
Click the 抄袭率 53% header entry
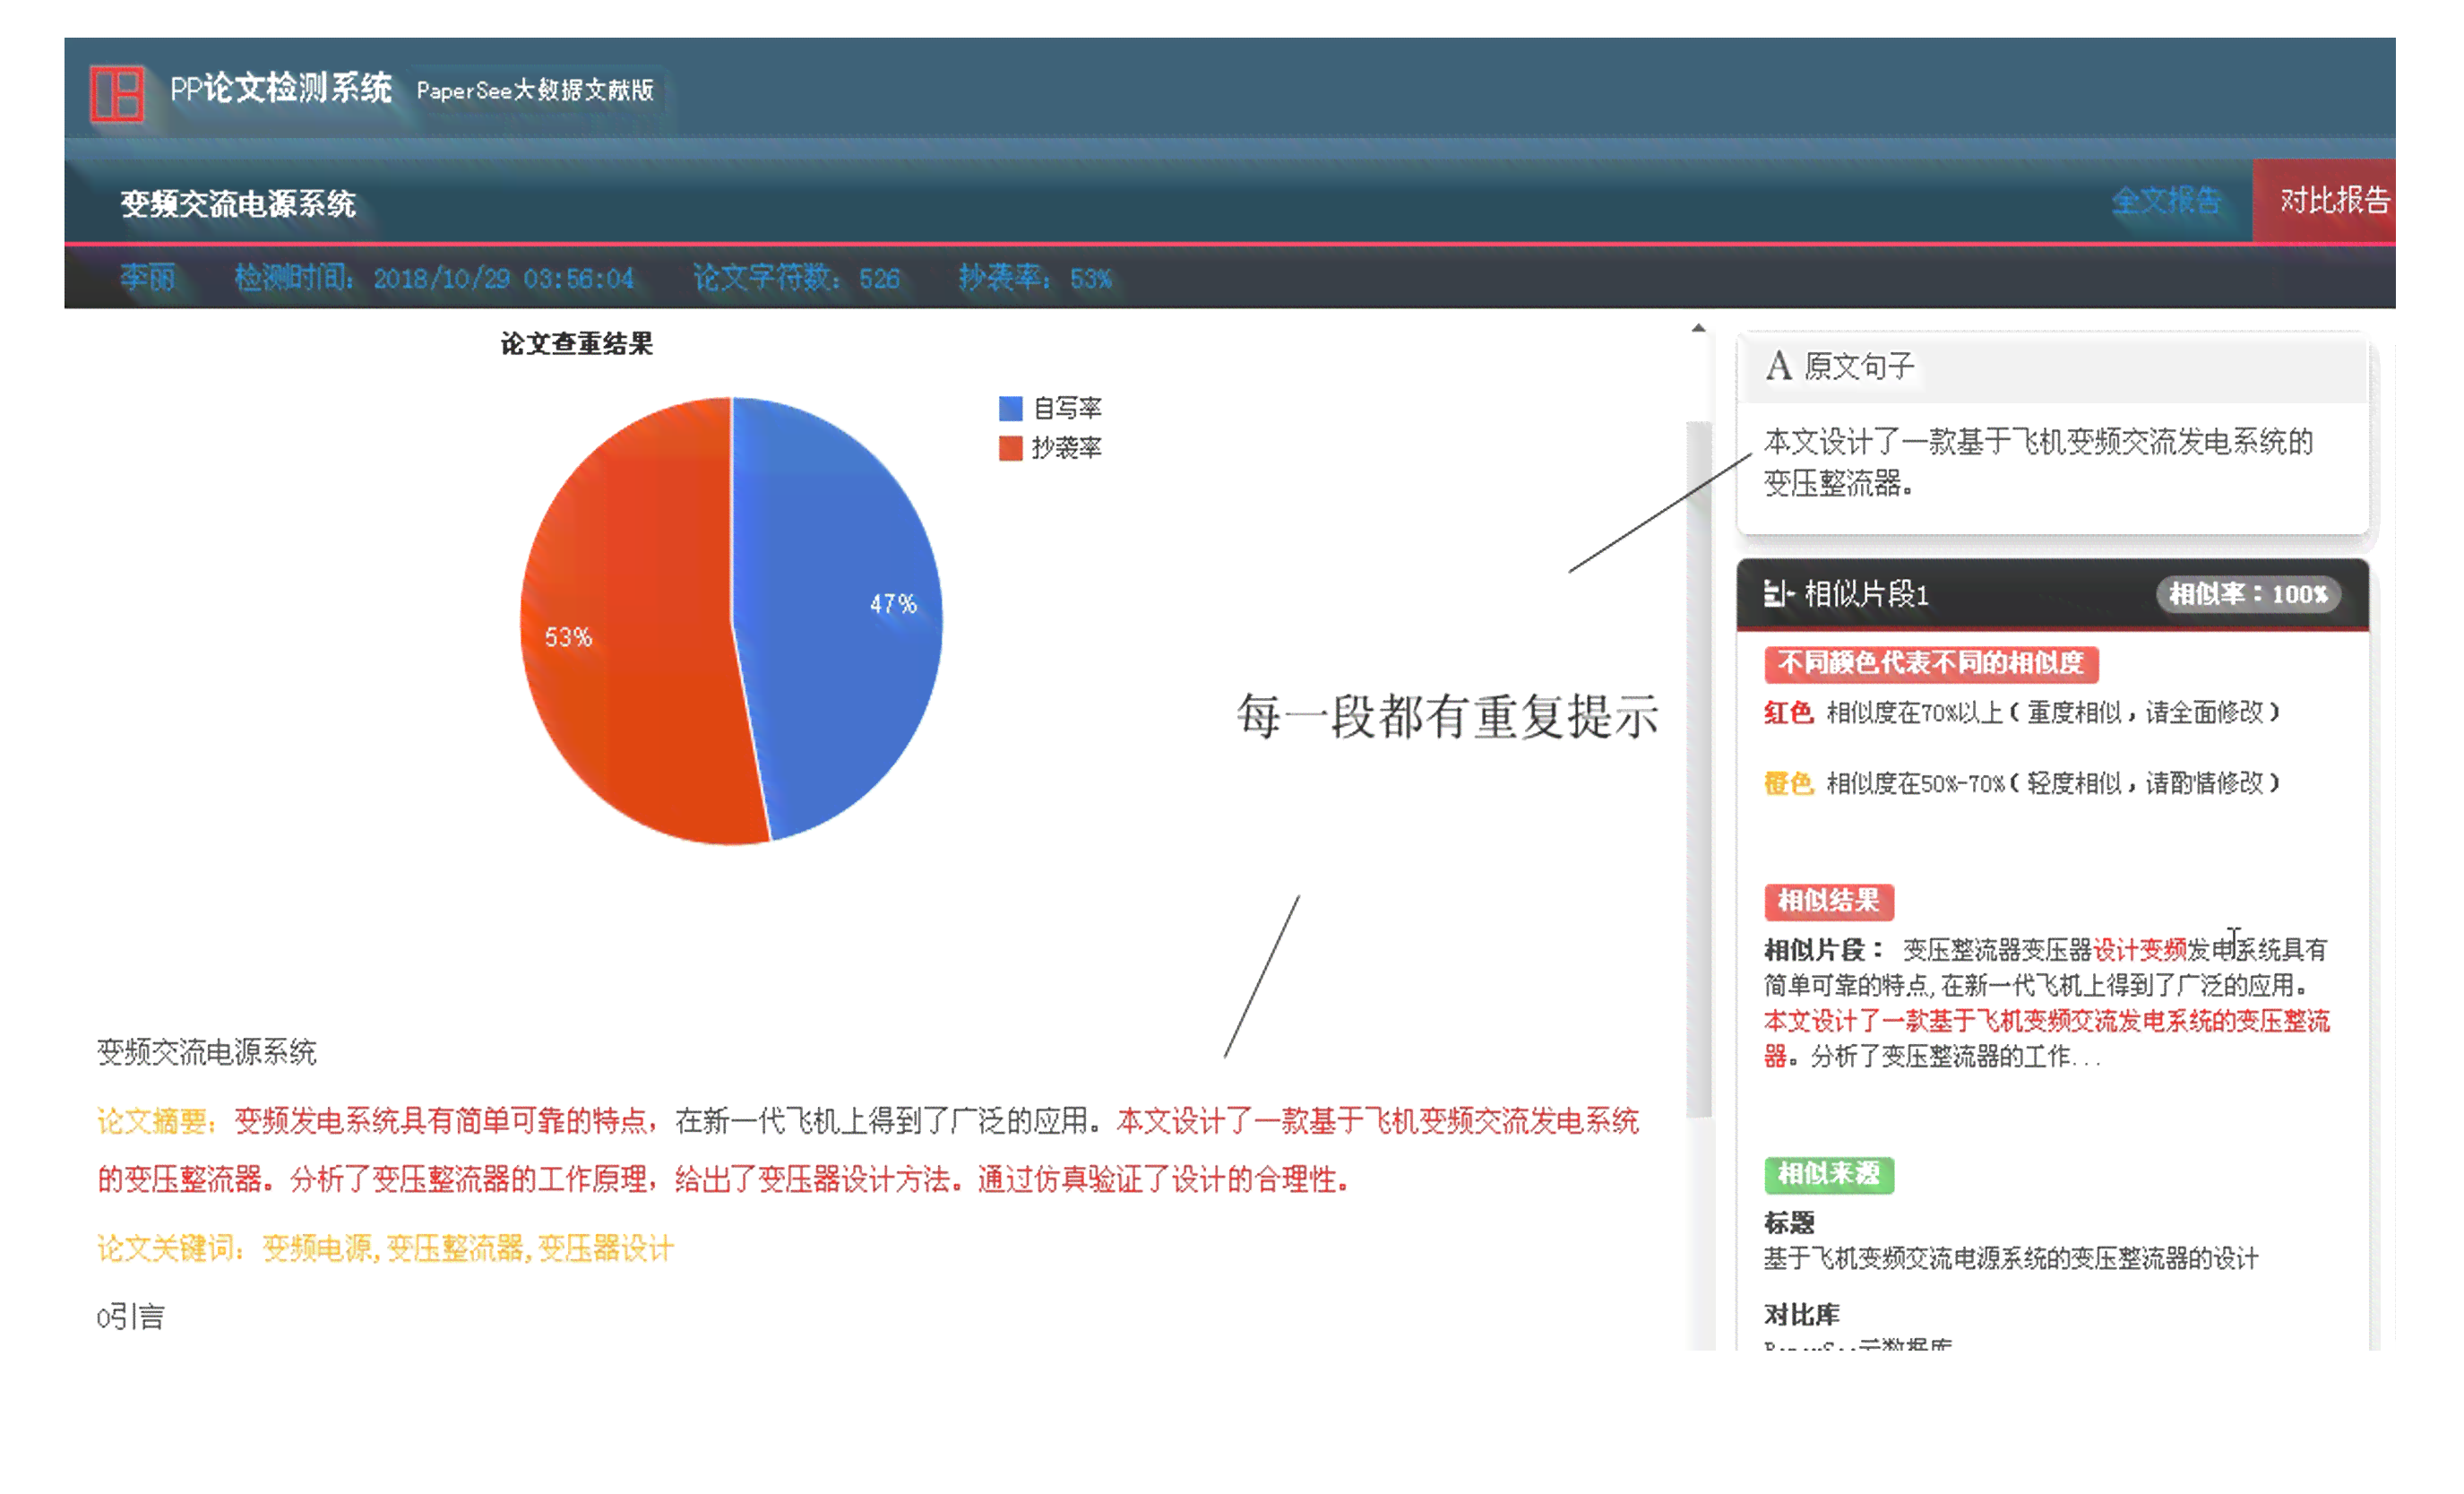(x=1034, y=277)
